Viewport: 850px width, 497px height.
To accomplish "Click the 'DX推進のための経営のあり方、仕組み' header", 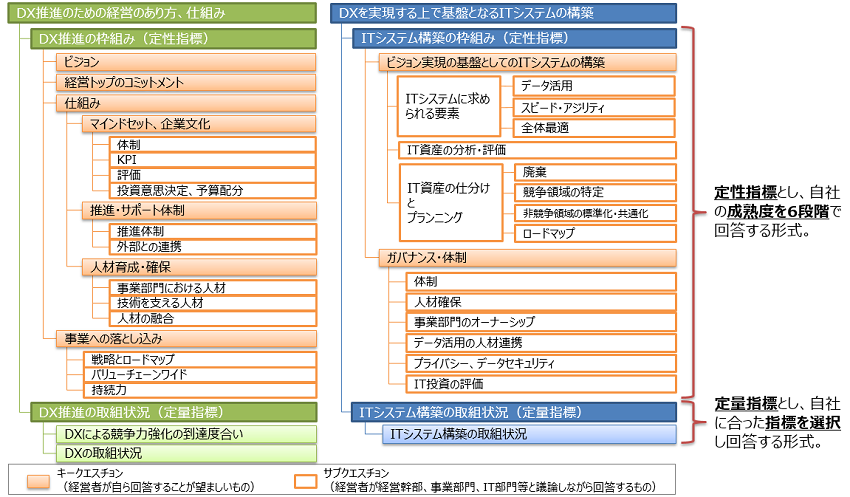I will [x=162, y=13].
